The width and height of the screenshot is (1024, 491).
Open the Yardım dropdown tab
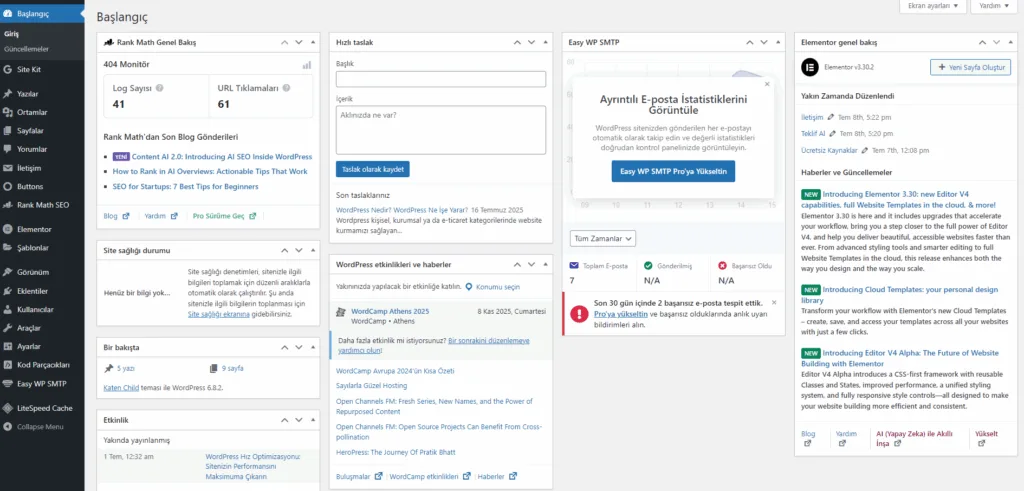click(x=992, y=6)
